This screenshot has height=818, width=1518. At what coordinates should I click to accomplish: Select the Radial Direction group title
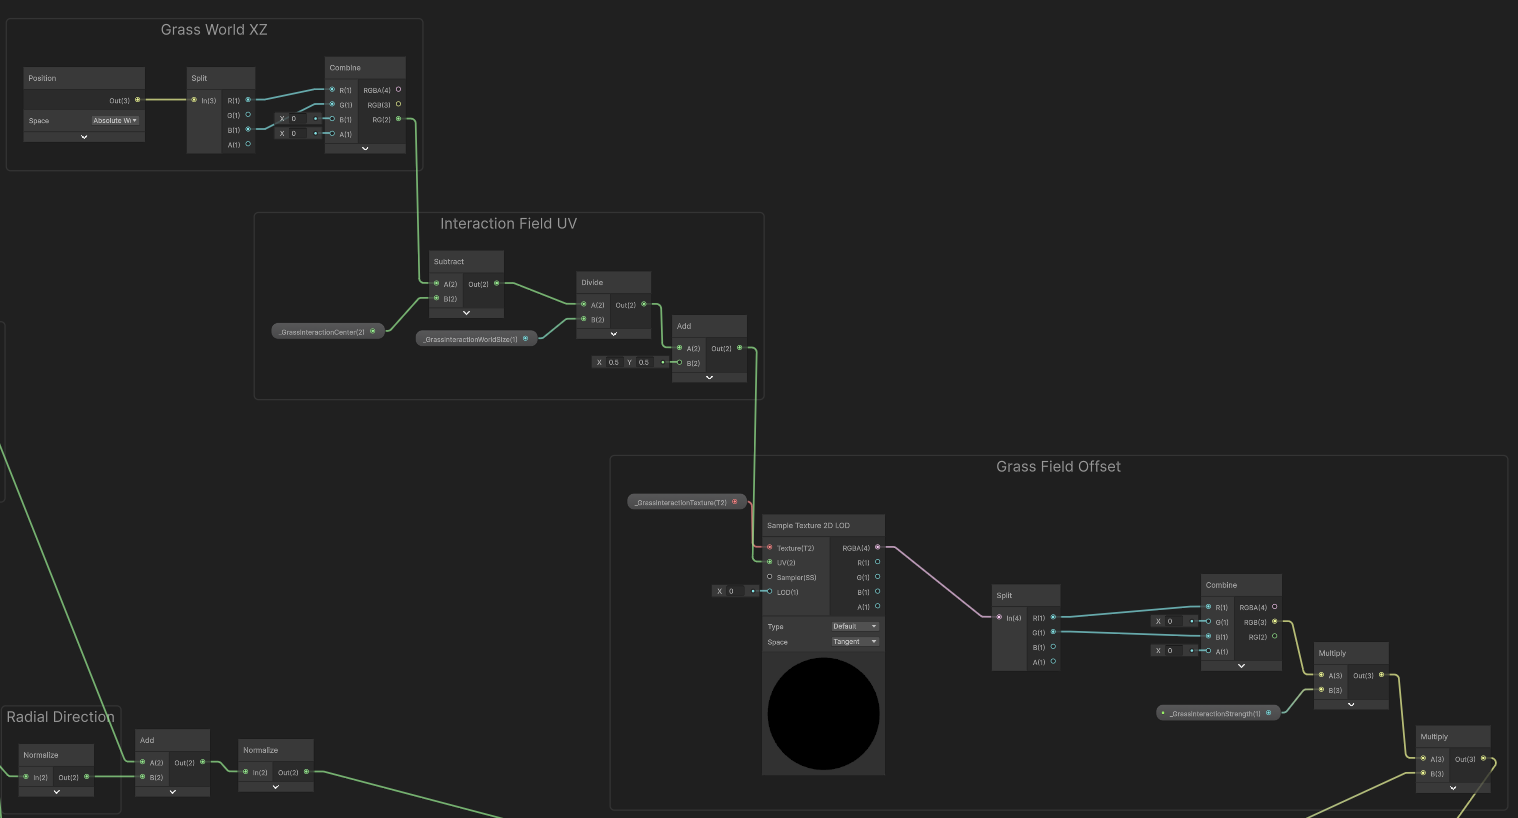[60, 717]
